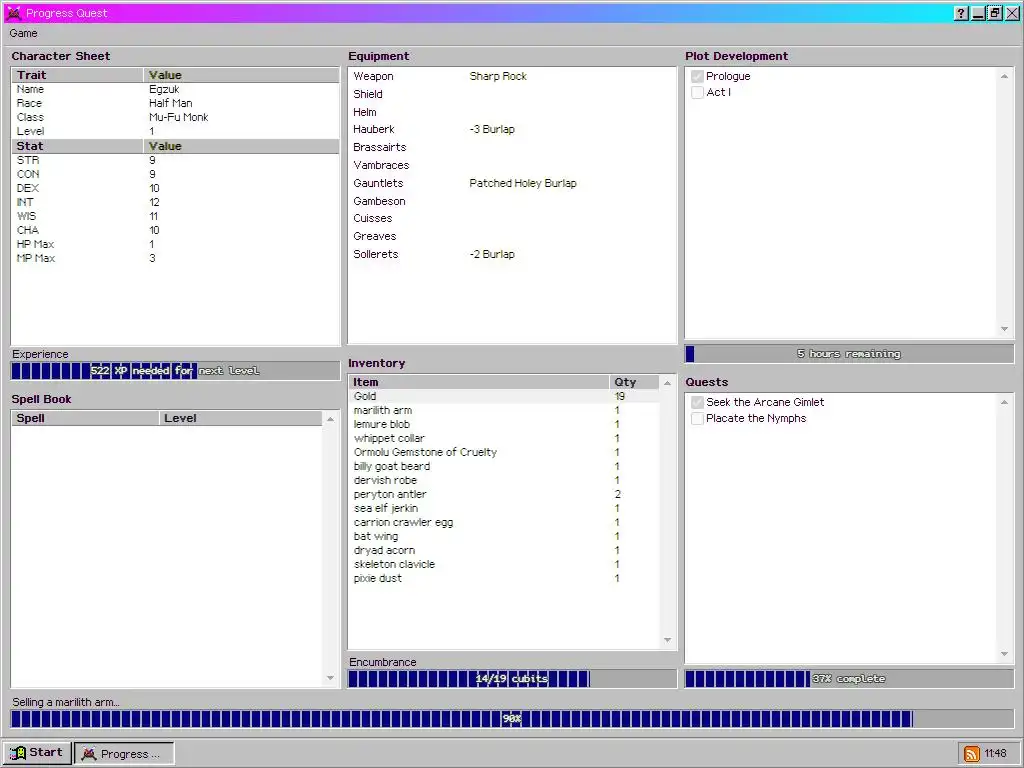Image resolution: width=1024 pixels, height=768 pixels.
Task: Click the Inventory scroll up arrow
Action: 667,383
